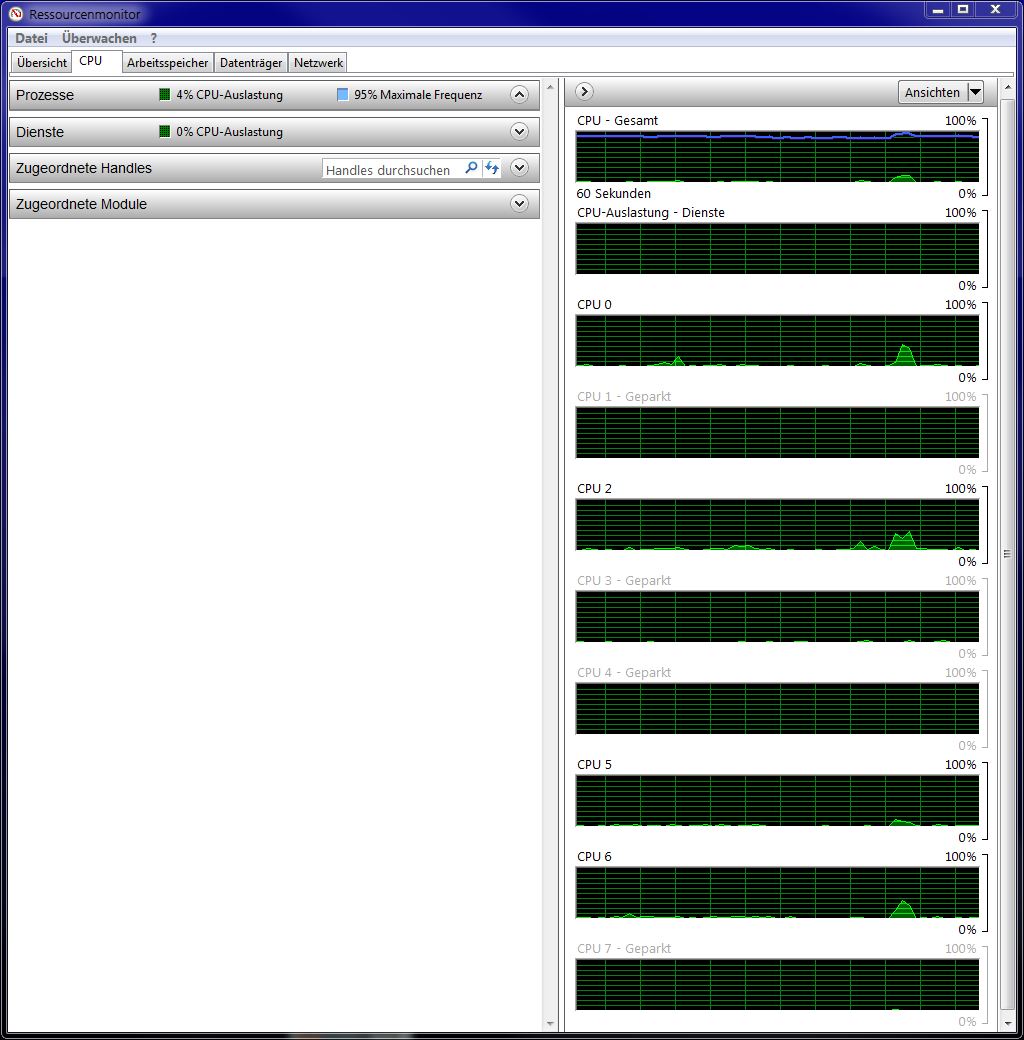Switch to the Netzwerk tab

[318, 62]
